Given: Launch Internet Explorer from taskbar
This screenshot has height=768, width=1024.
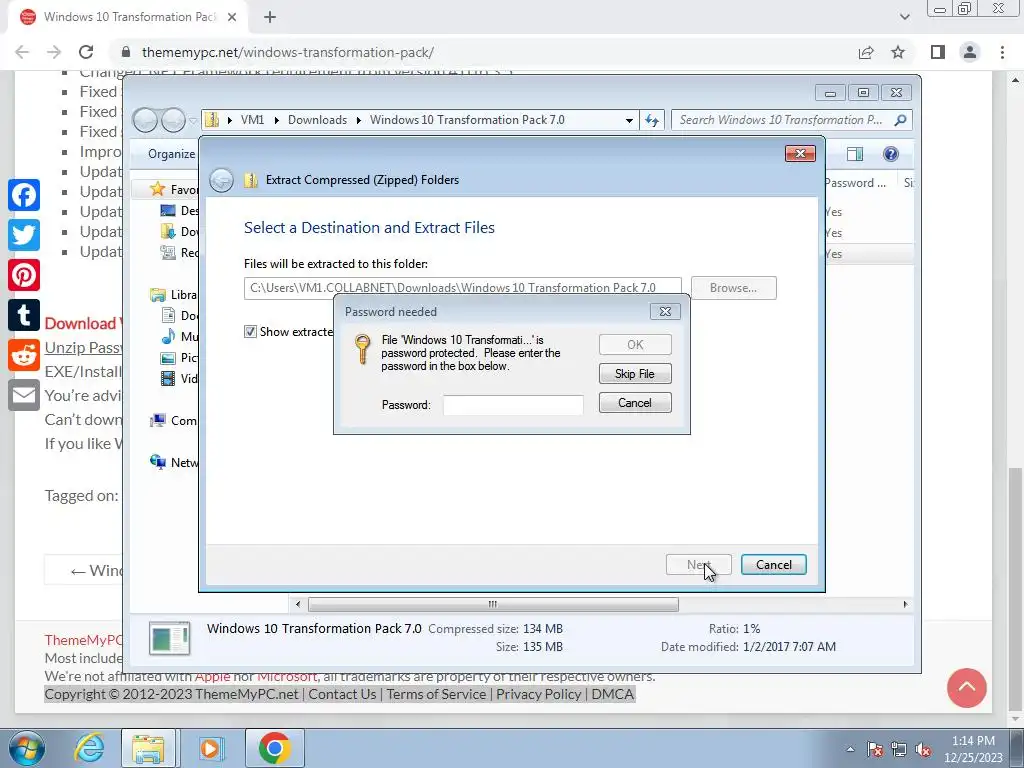Looking at the screenshot, I should tap(89, 748).
